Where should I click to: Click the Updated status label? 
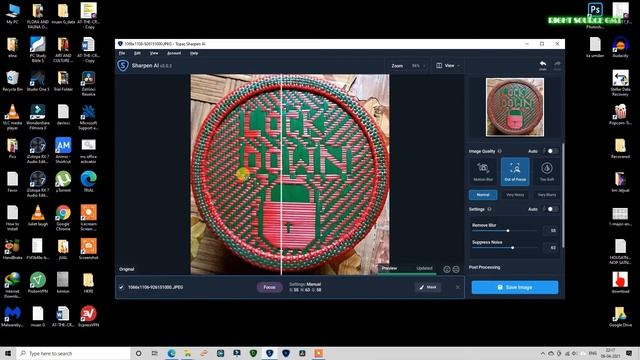[x=424, y=268]
